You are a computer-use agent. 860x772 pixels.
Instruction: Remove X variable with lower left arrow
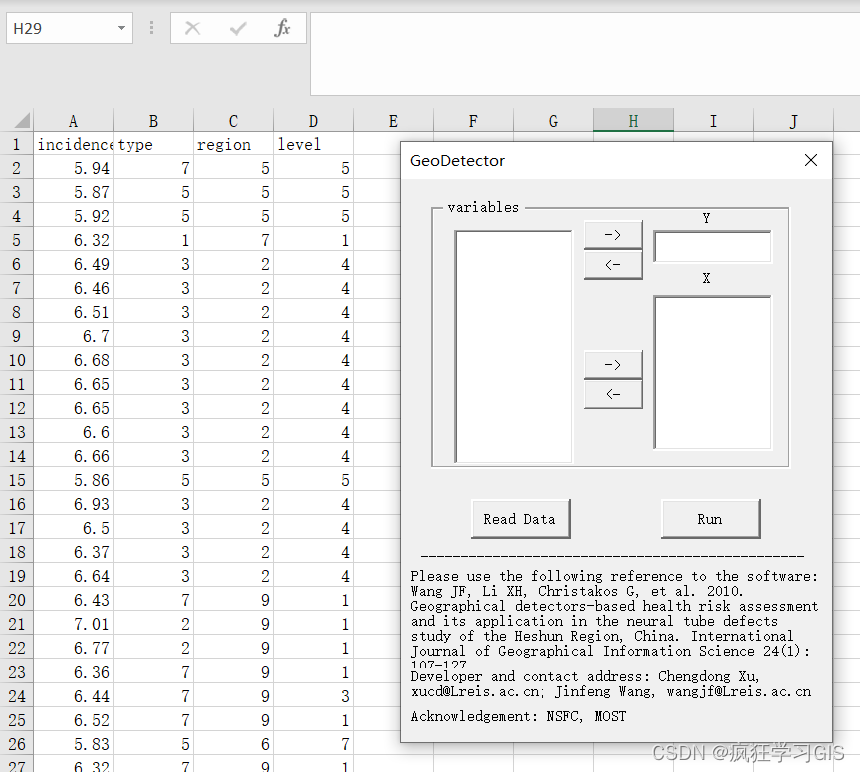(x=613, y=394)
